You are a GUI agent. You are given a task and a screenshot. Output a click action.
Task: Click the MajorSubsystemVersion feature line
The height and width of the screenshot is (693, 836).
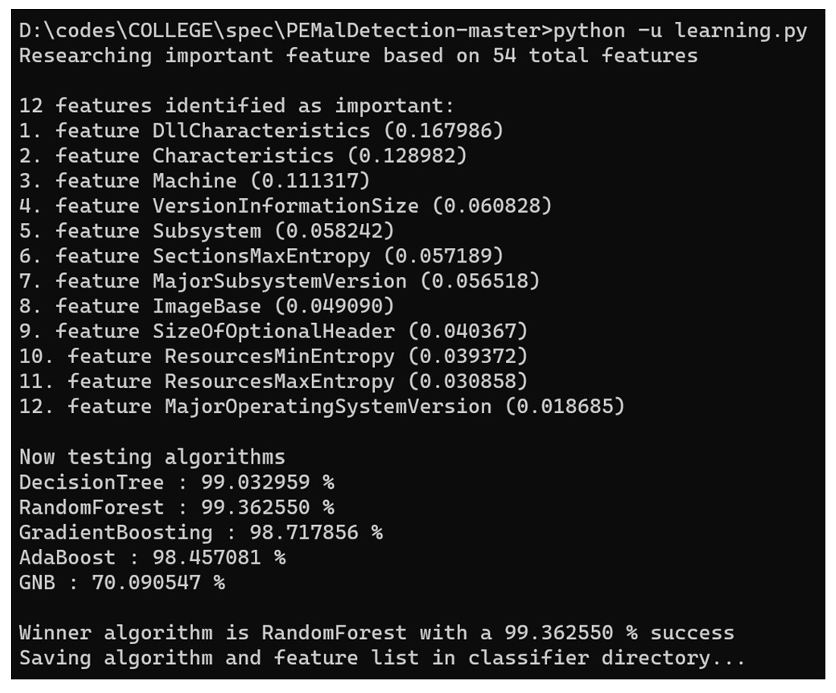coord(279,281)
